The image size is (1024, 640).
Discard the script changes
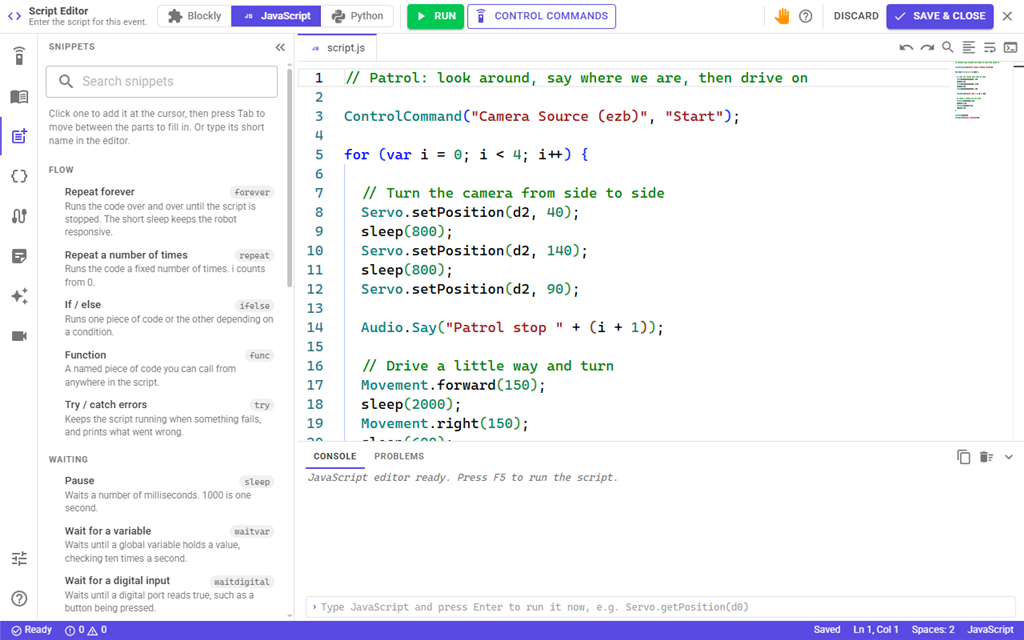tap(856, 16)
